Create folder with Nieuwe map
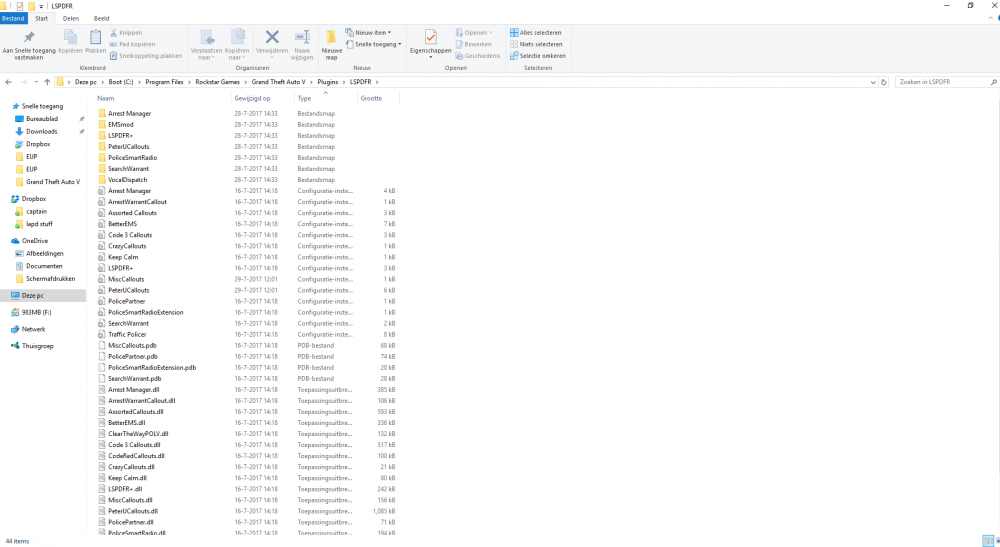Viewport: 1000px width, 547px height. click(331, 45)
